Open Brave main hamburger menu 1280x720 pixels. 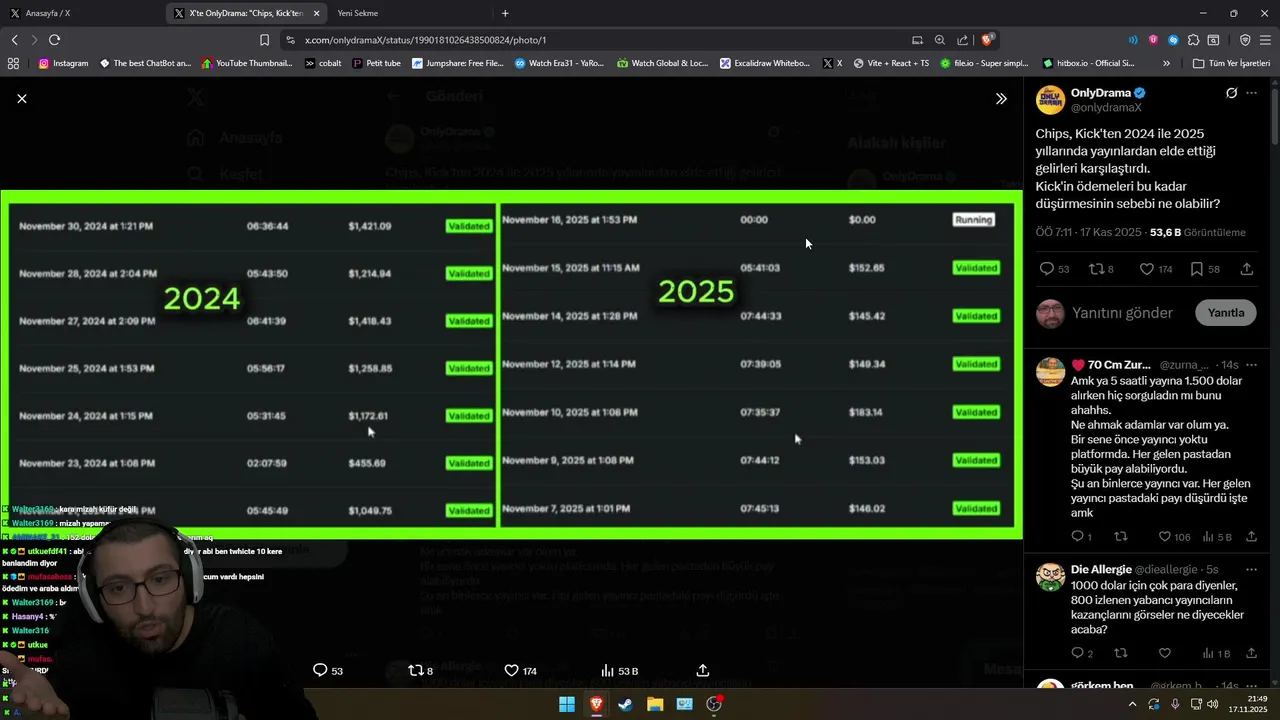click(1265, 40)
